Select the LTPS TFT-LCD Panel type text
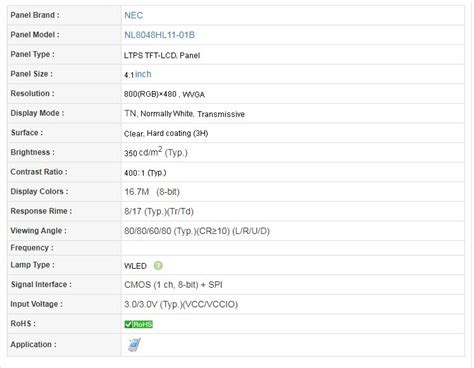Screen dimensions: 474x368 click(162, 55)
